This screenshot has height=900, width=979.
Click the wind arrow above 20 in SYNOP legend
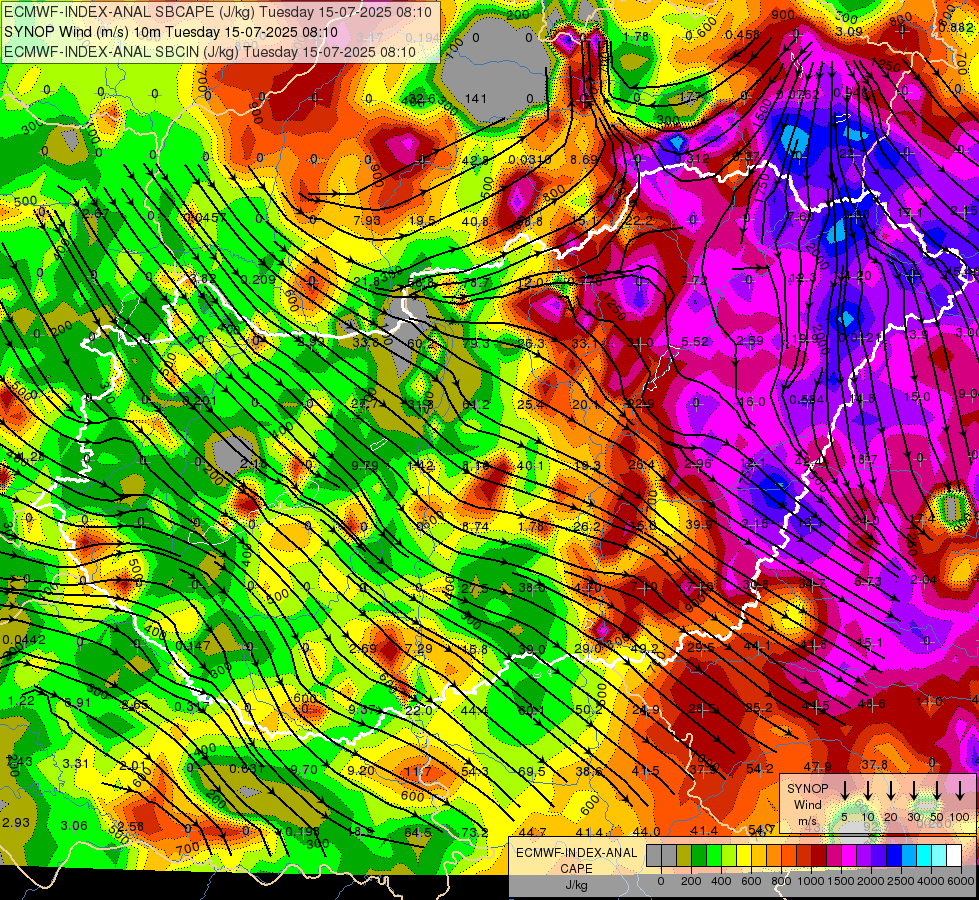(890, 791)
